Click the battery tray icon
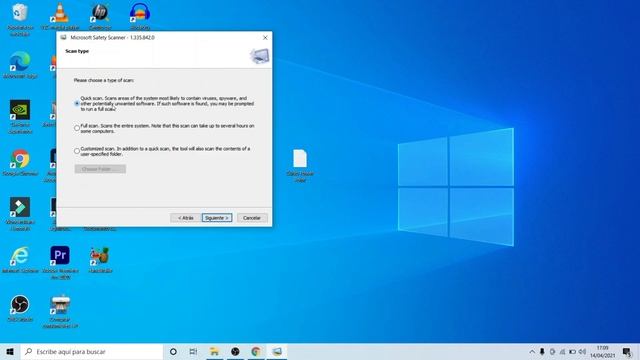Screen dimensions: 640x360 573,351
